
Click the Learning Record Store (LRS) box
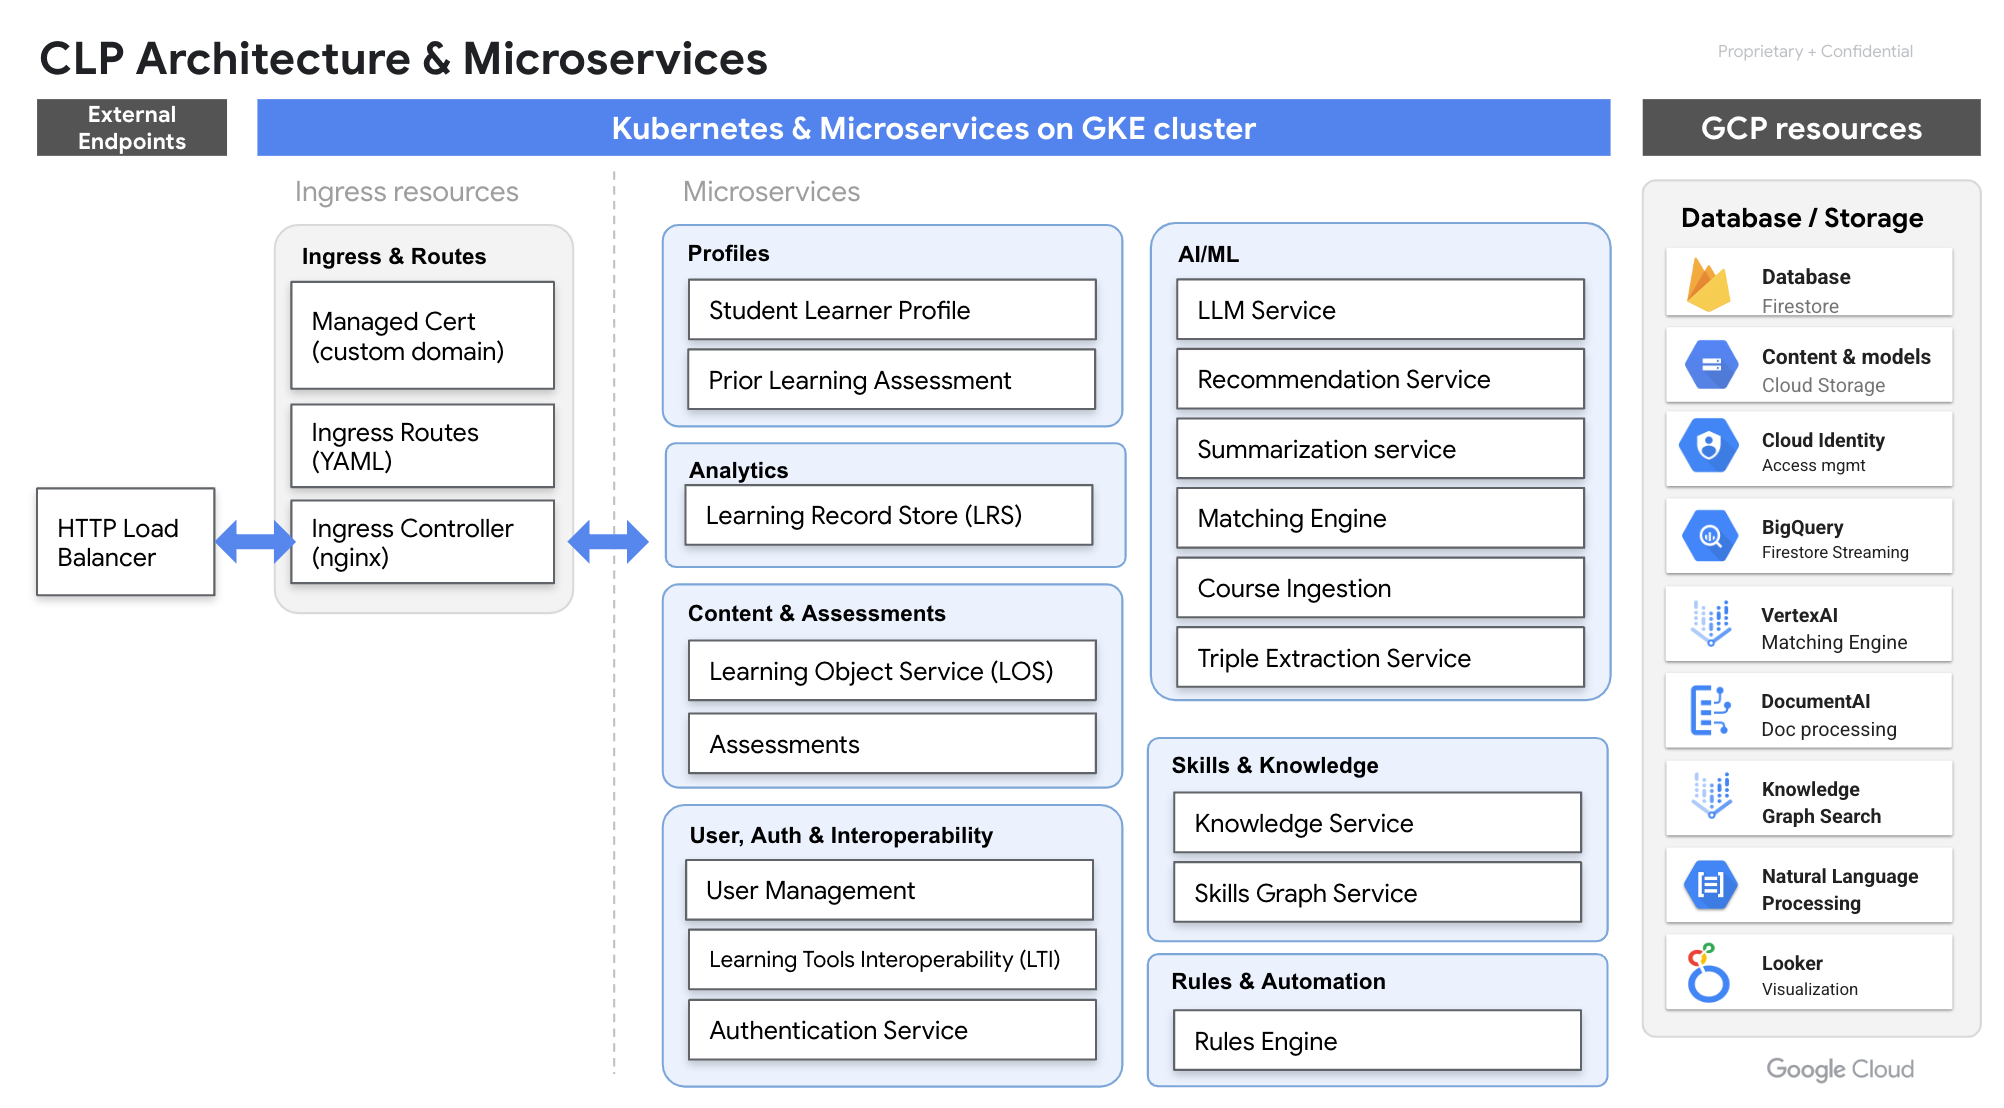coord(889,515)
